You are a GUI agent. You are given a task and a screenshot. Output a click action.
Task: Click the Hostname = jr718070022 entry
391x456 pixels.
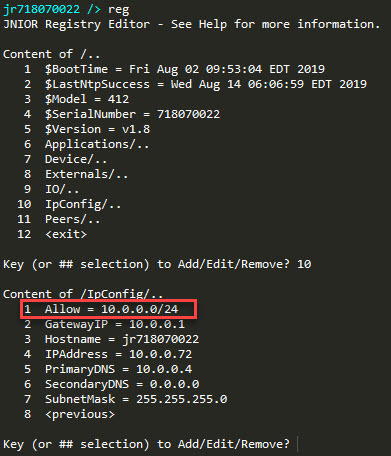(111, 339)
